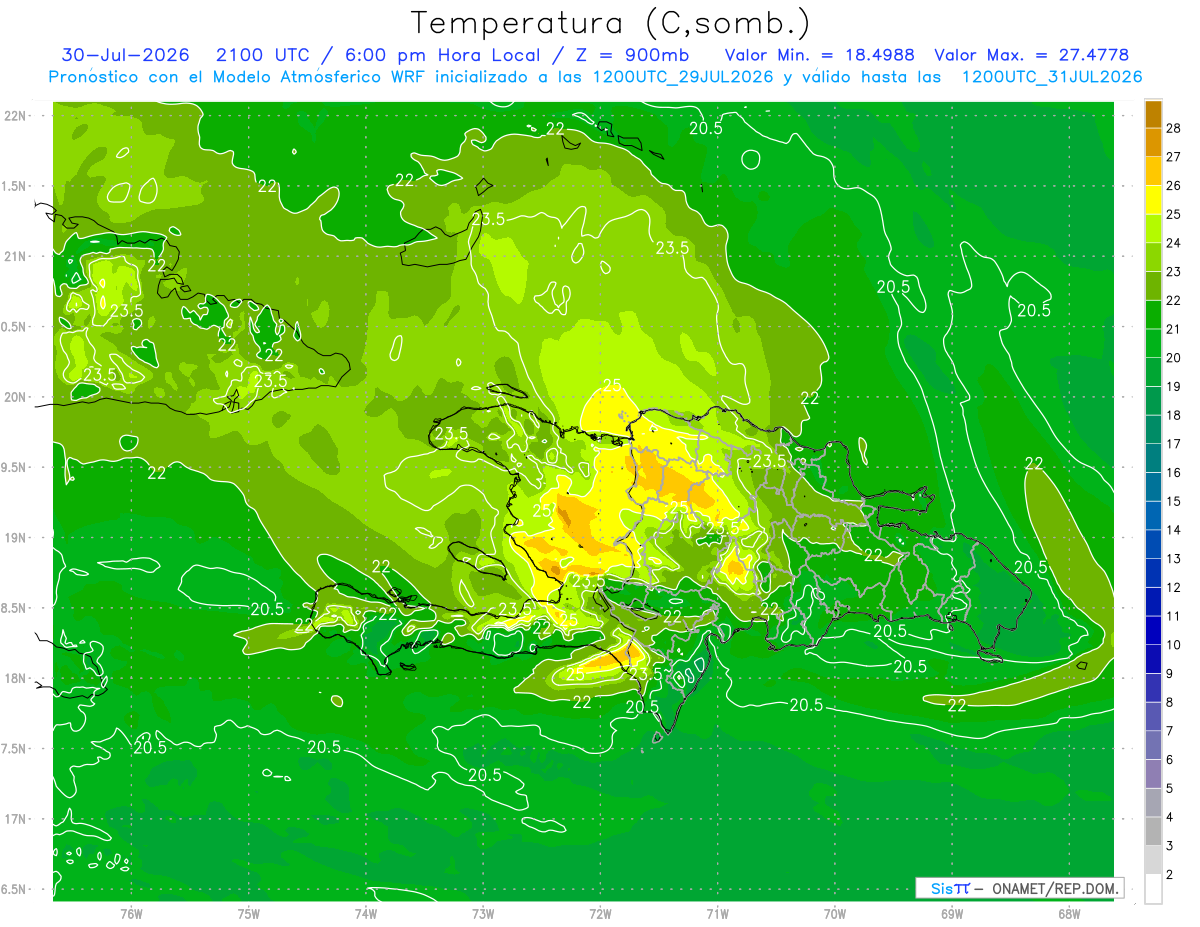
Task: Click the '8.5N' latitude axis label
Action: click(15, 608)
